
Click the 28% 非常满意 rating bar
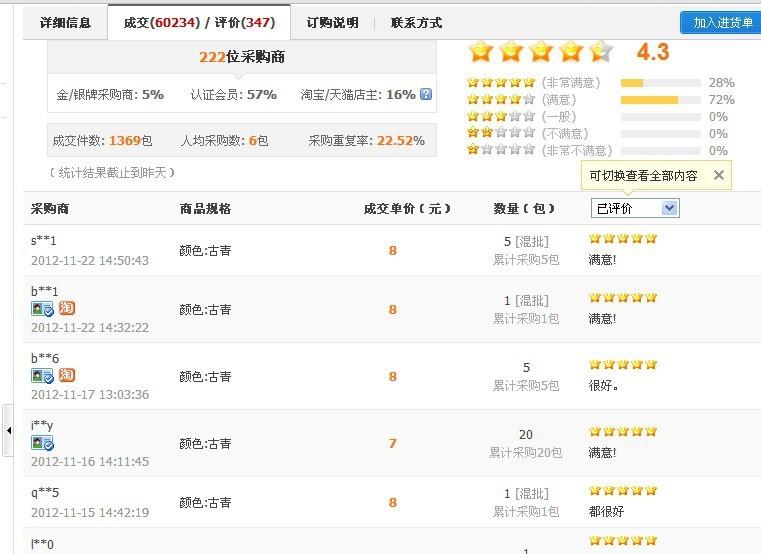[x=660, y=83]
